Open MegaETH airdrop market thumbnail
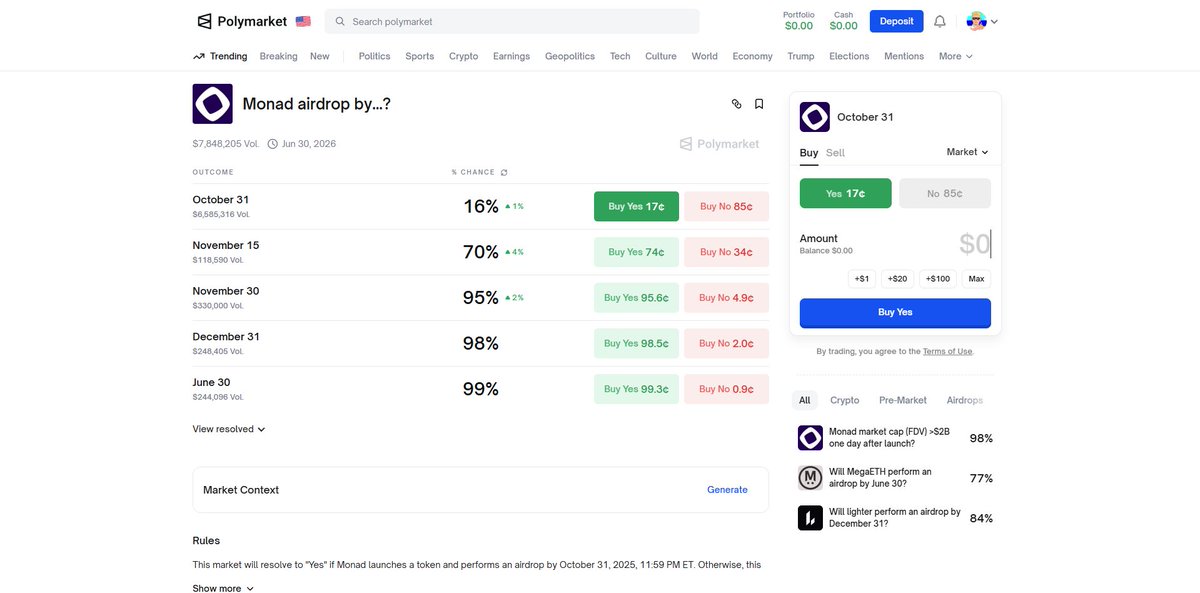 tap(810, 478)
